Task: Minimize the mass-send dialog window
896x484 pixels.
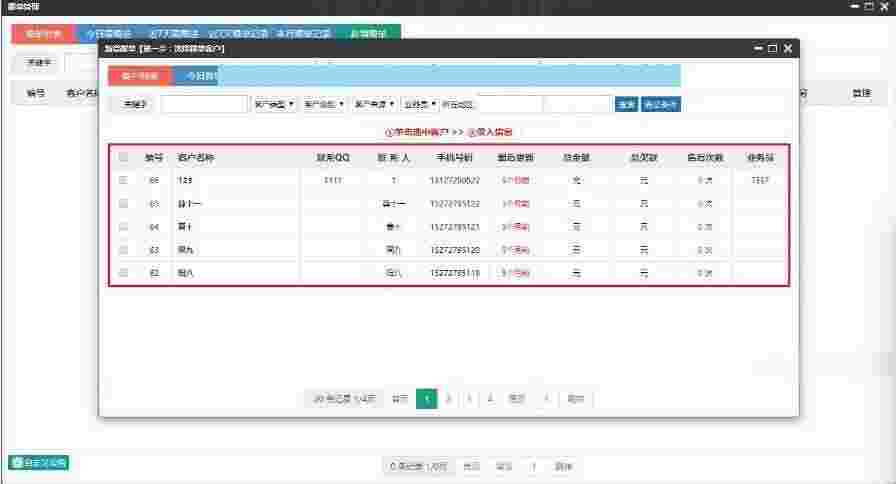Action: coord(758,49)
